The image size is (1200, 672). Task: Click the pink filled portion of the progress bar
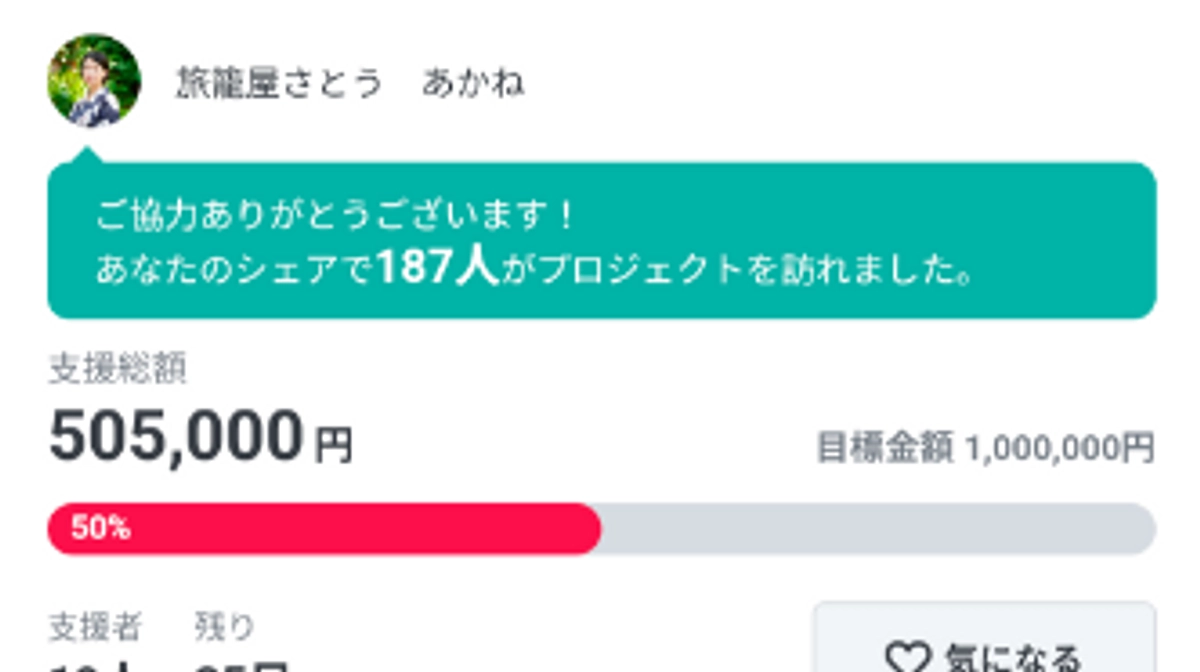[x=320, y=527]
